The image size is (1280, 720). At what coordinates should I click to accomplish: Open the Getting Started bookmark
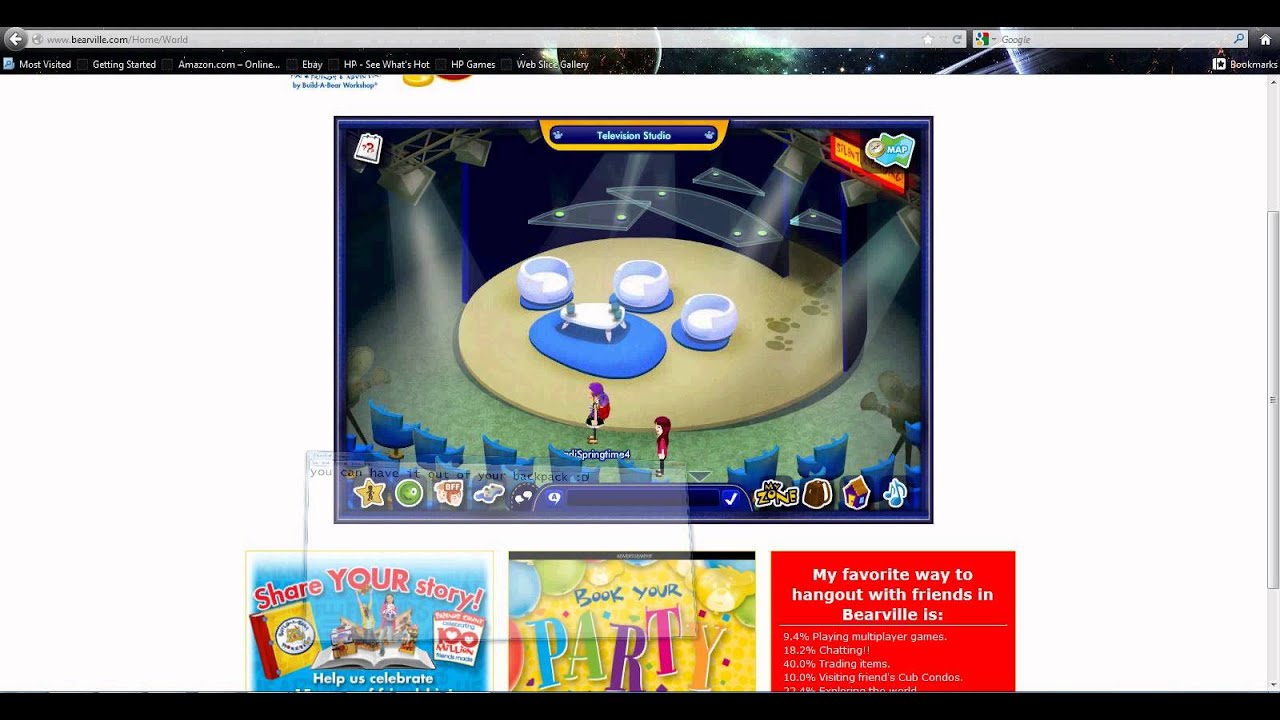click(x=116, y=64)
